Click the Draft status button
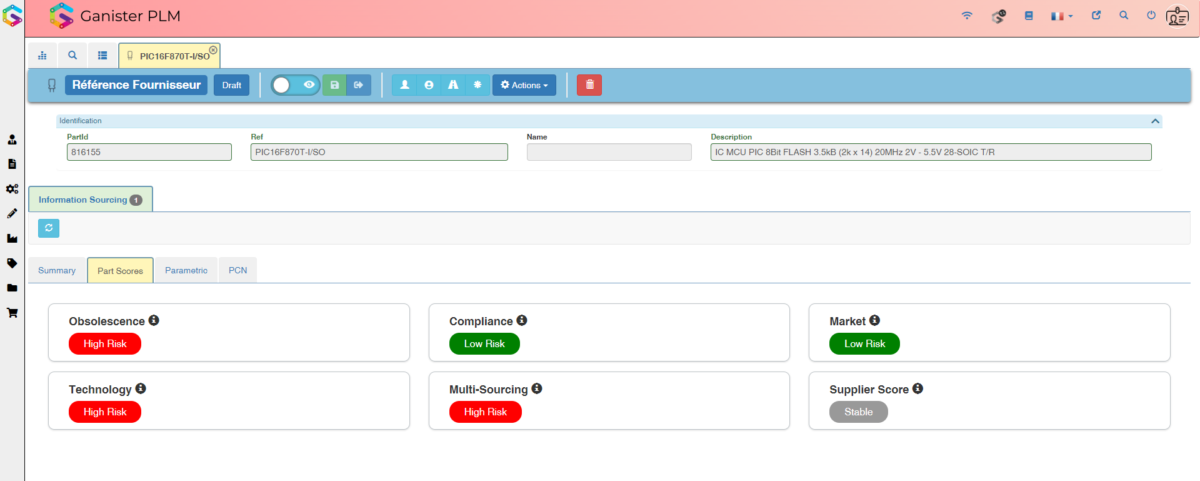The image size is (1200, 481). pyautogui.click(x=231, y=85)
